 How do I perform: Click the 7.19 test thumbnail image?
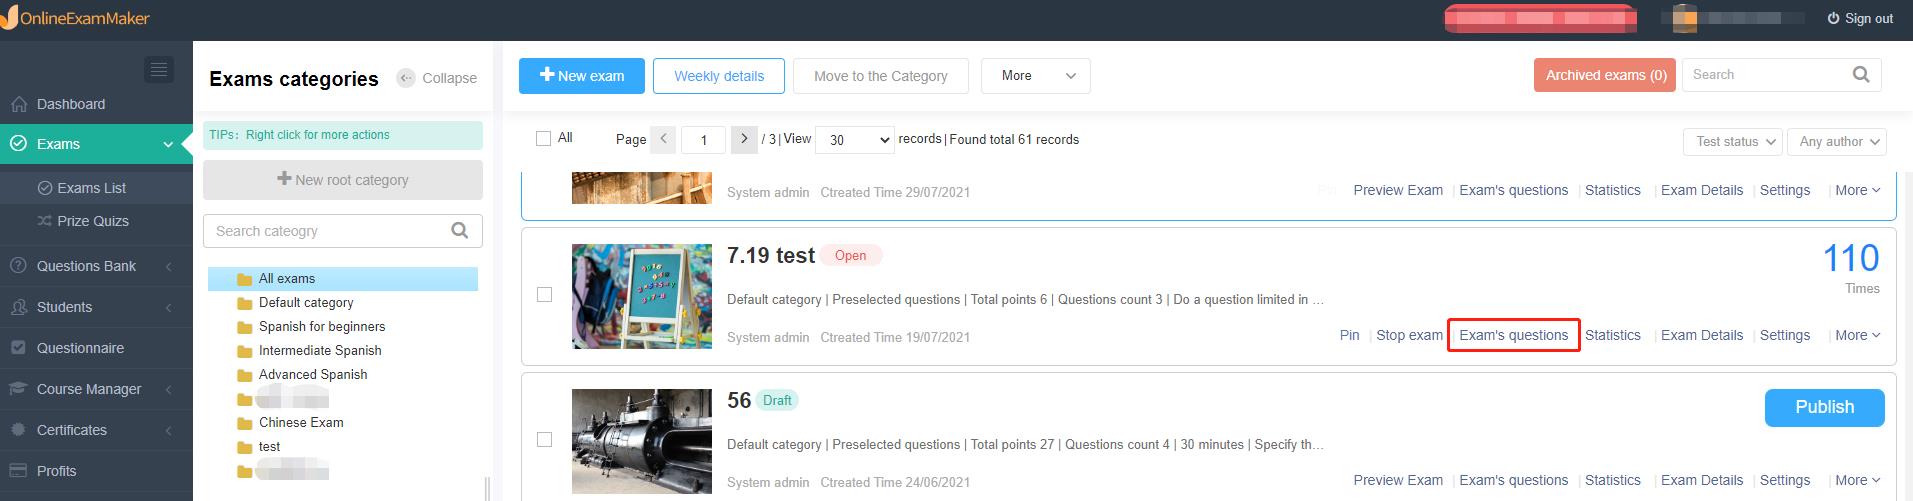click(x=642, y=296)
